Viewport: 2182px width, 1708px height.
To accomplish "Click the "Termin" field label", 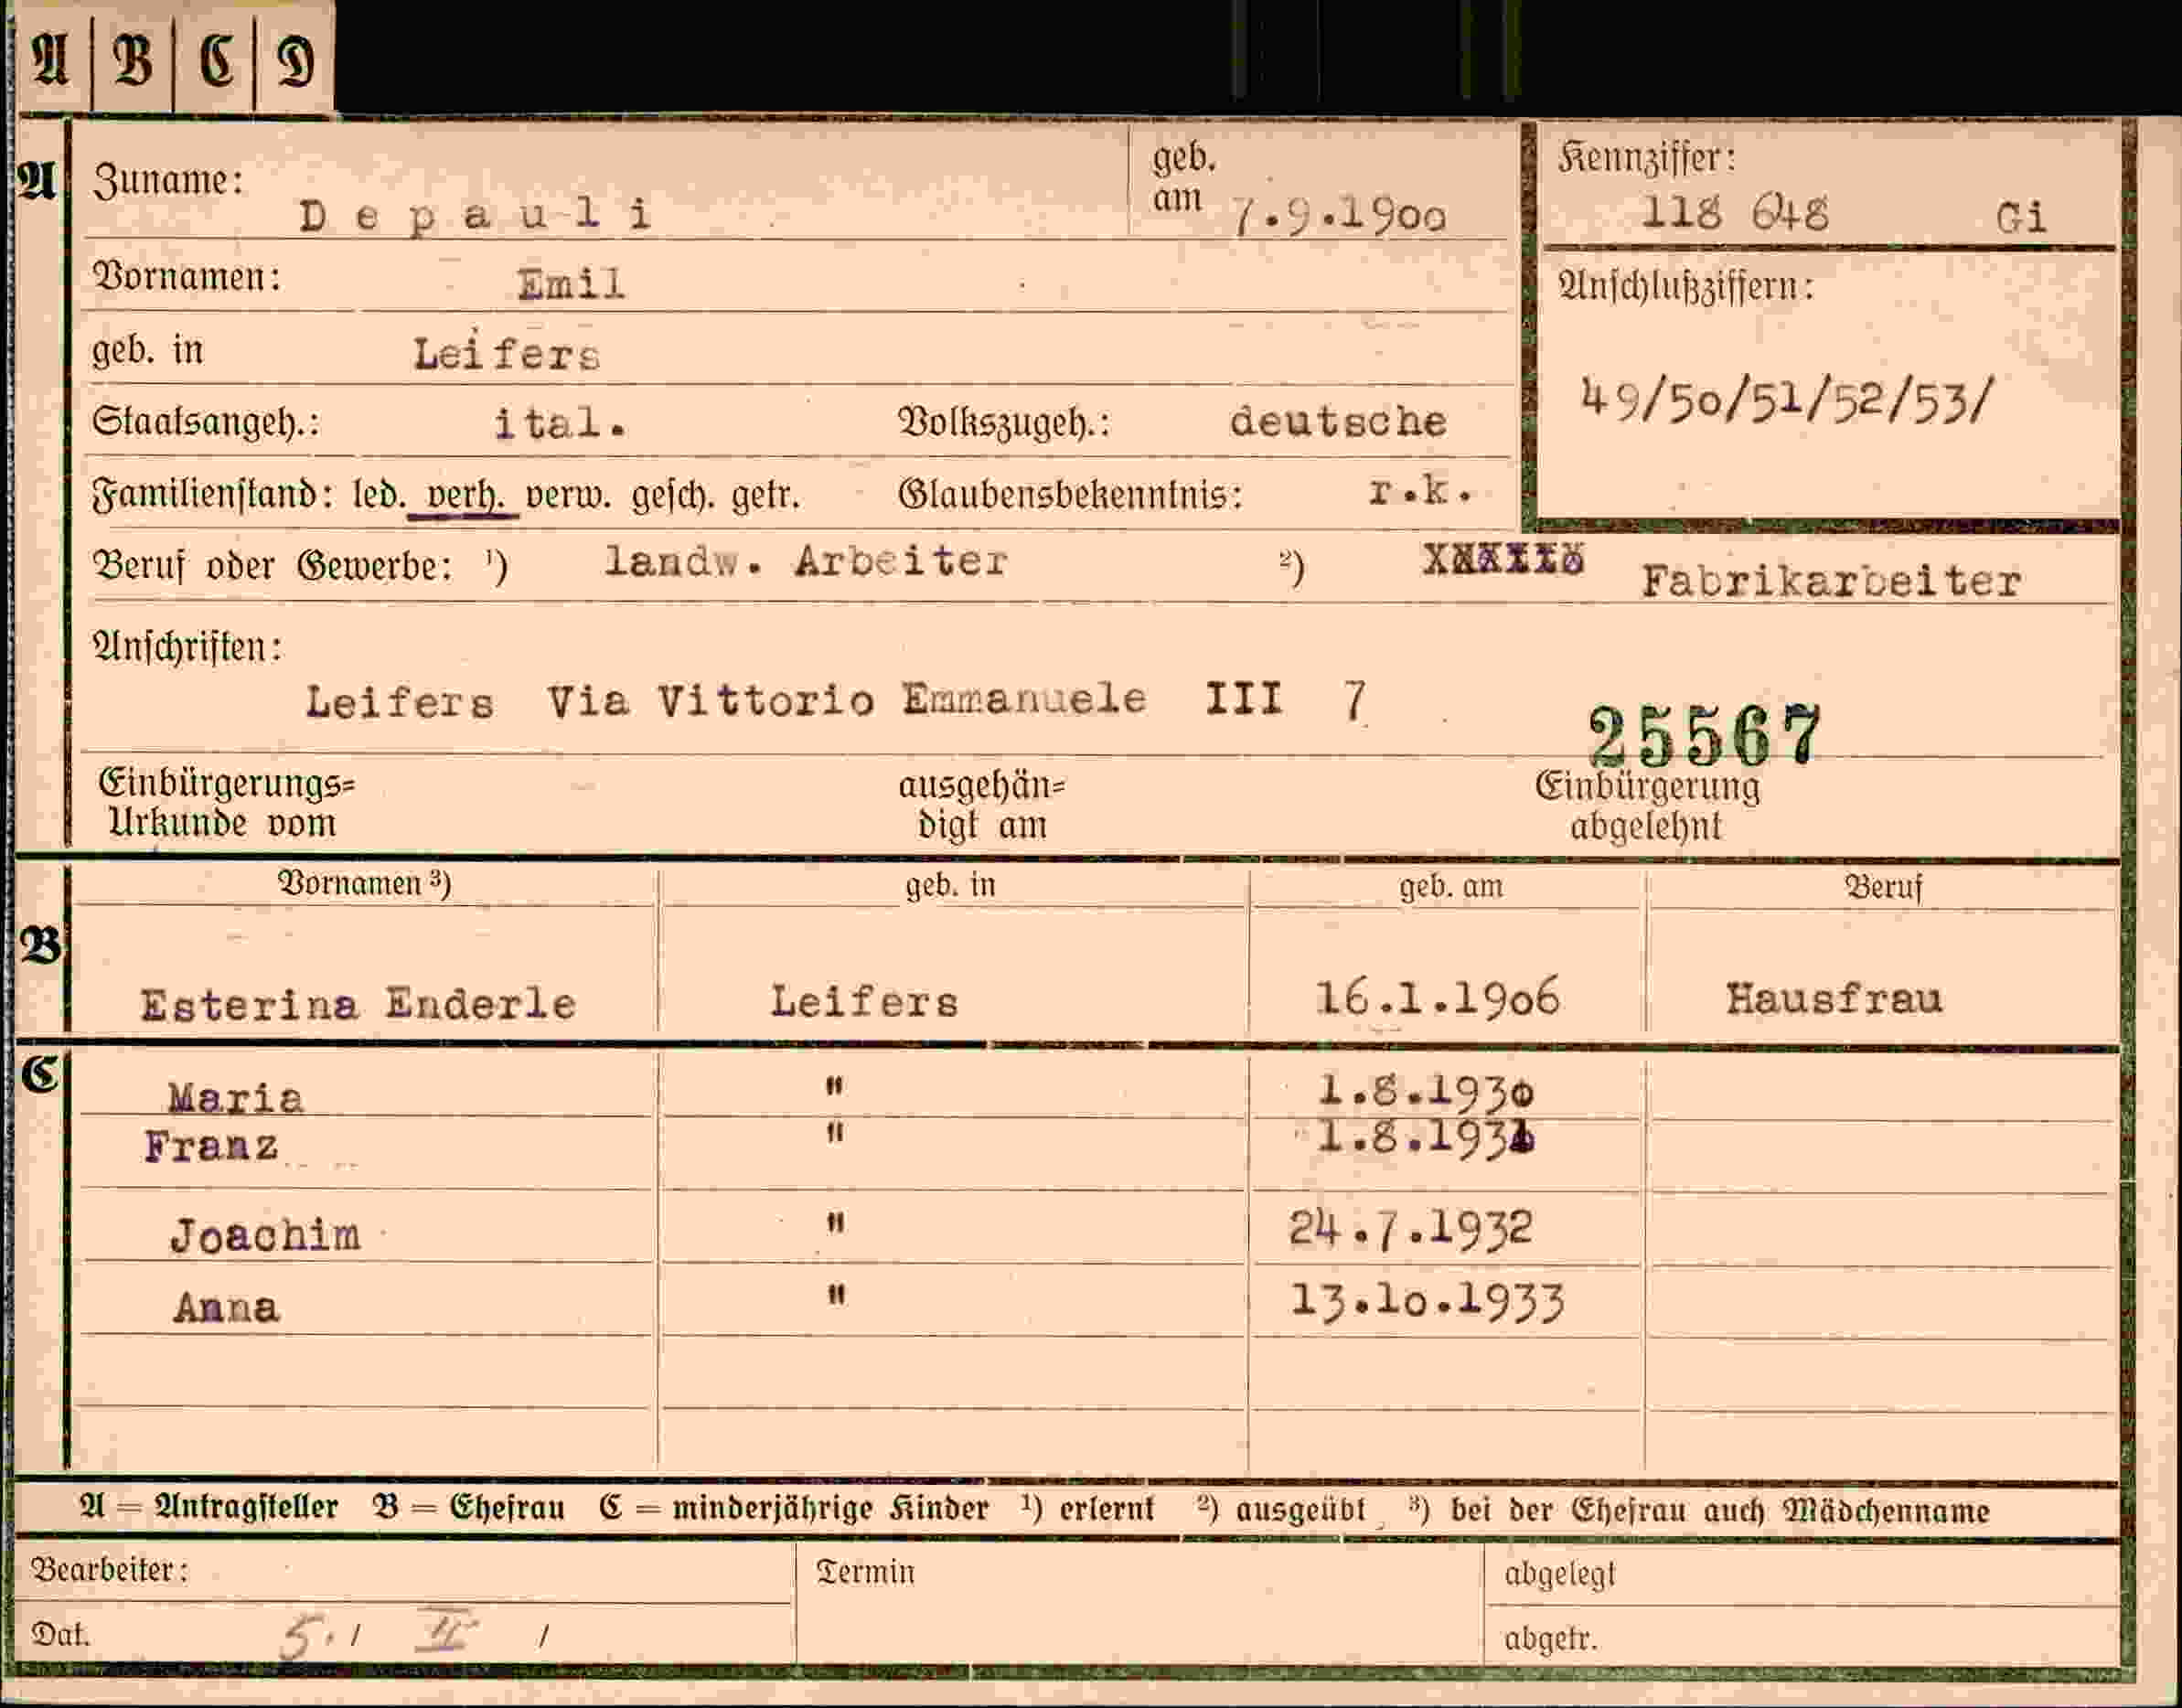I will tap(865, 1572).
